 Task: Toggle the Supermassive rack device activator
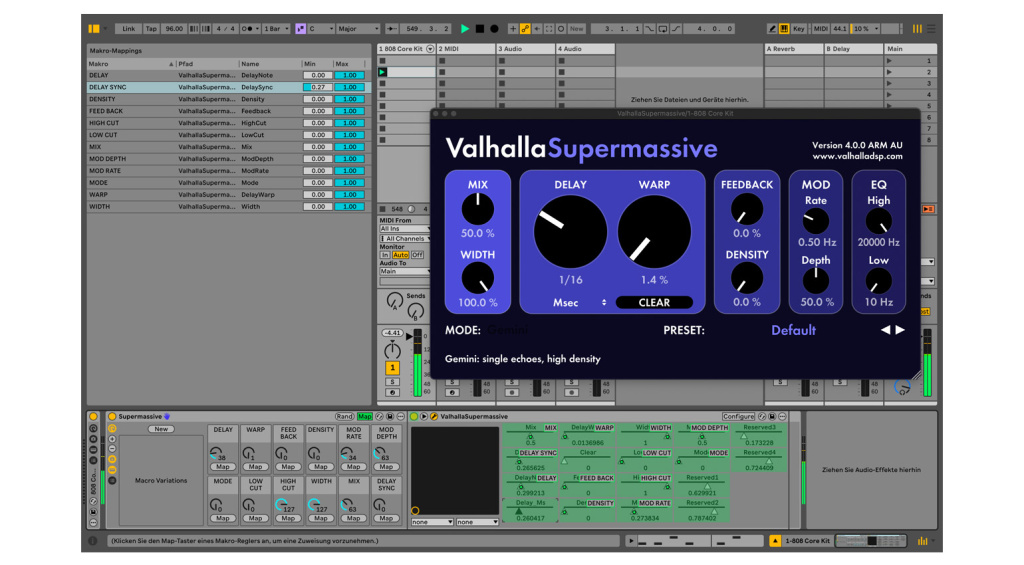click(112, 416)
